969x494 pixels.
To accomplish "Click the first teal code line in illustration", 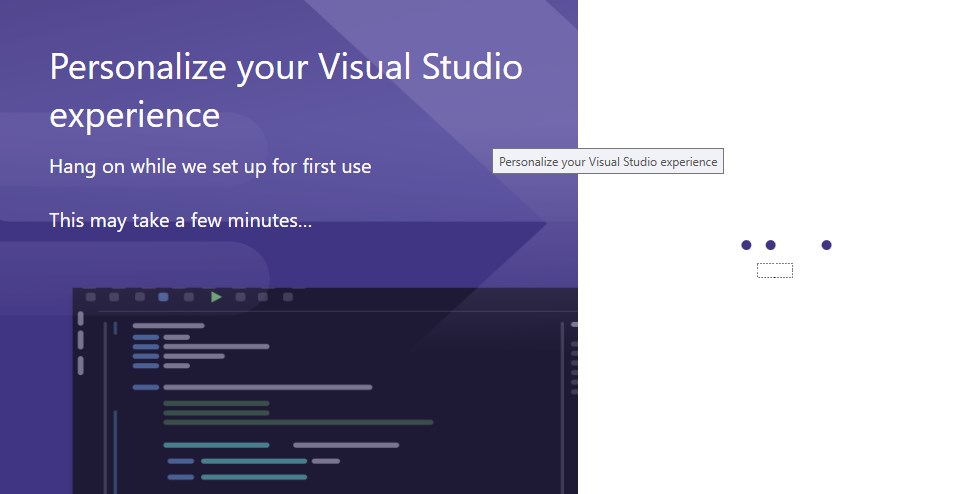I will [216, 445].
